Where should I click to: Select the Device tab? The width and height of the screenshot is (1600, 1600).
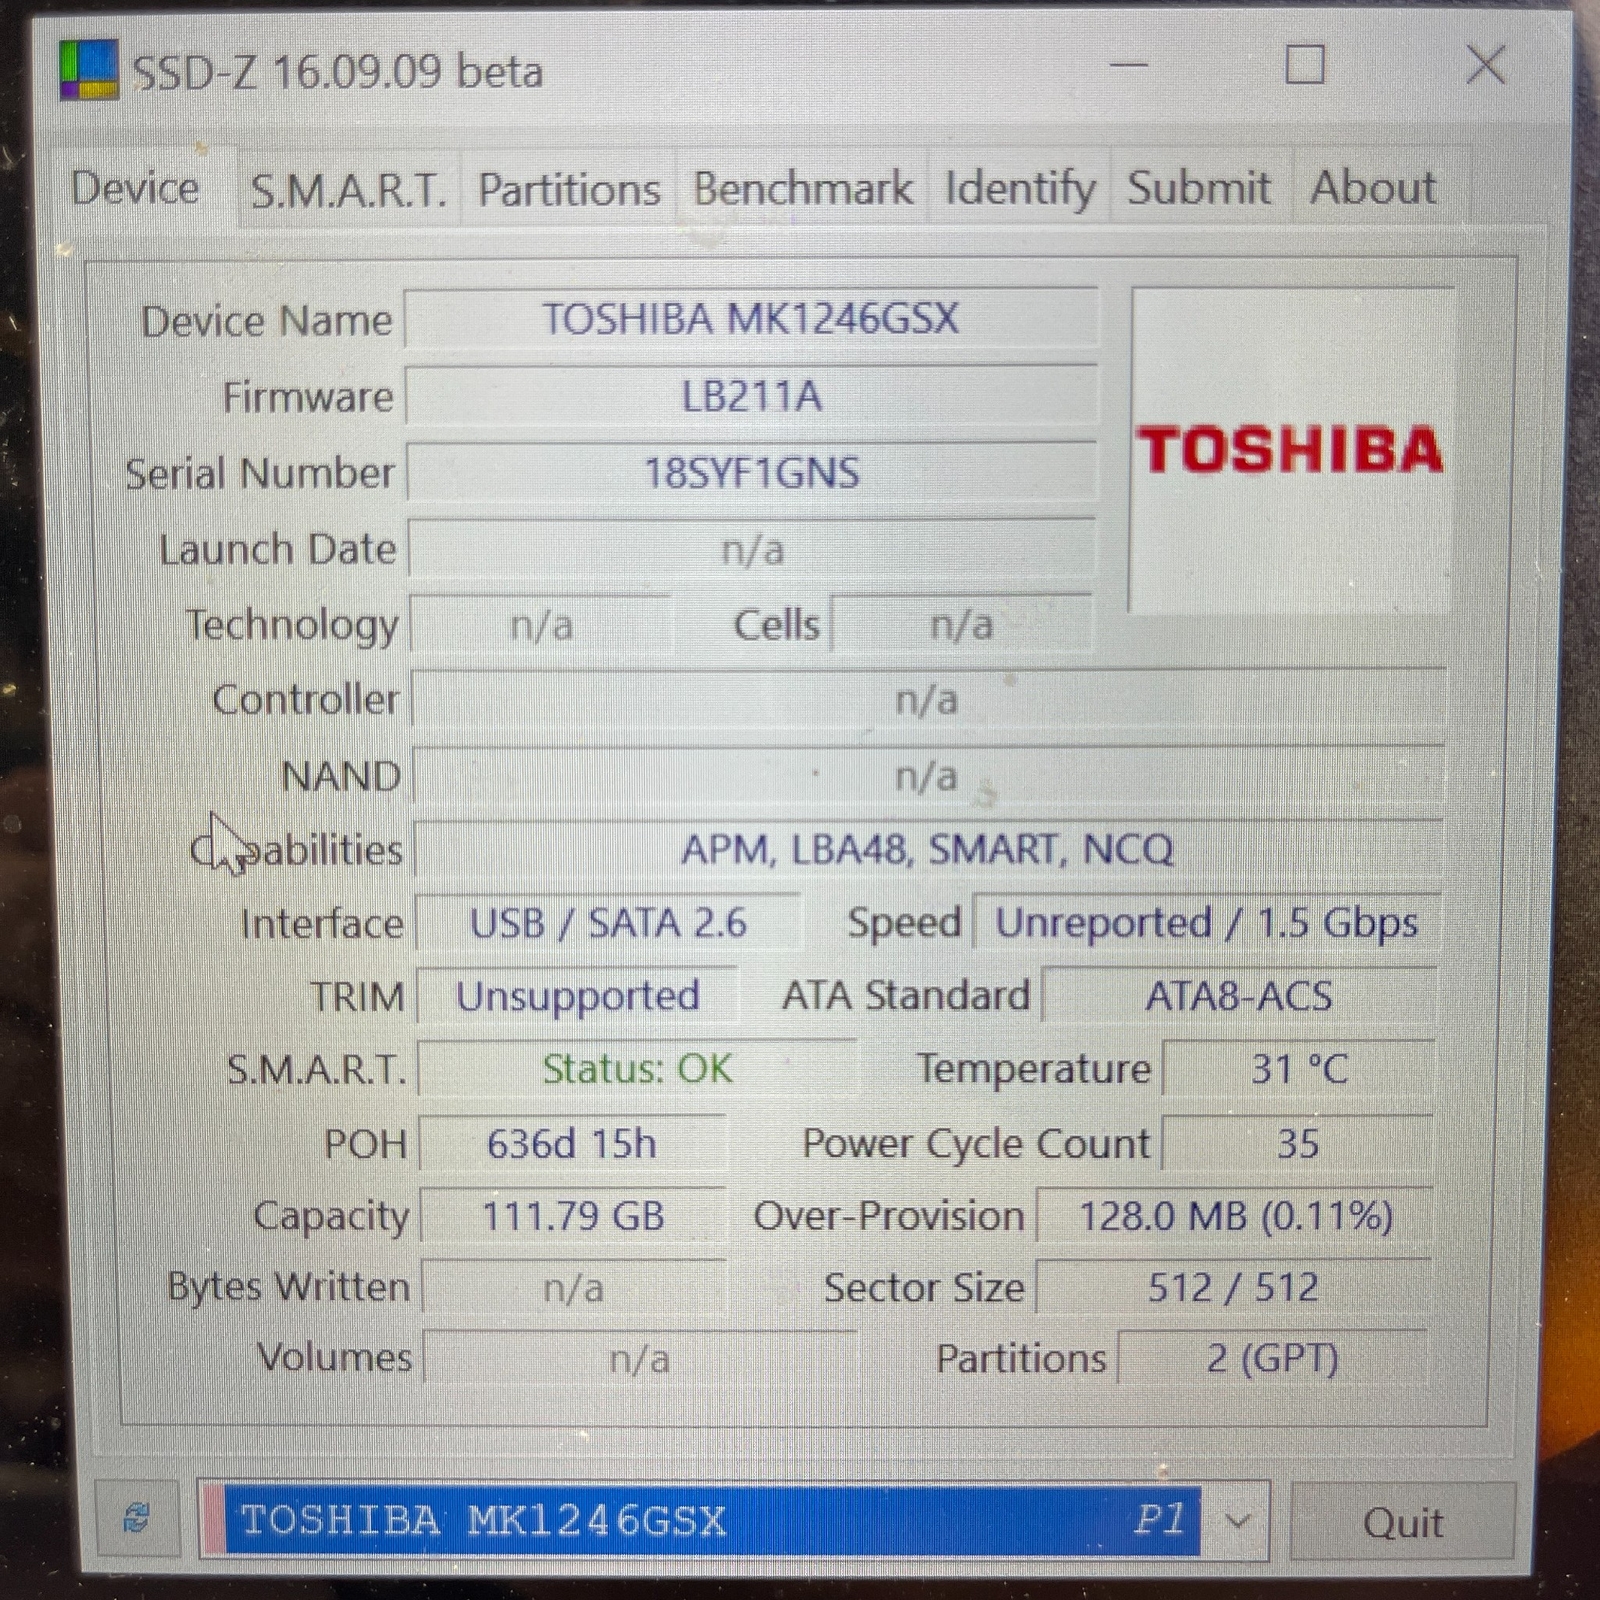(x=135, y=188)
